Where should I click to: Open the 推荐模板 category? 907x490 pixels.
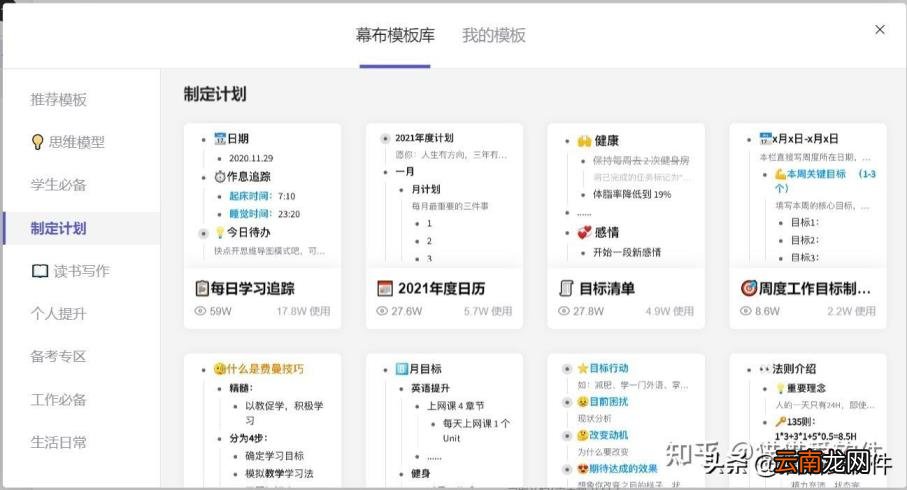click(x=58, y=100)
